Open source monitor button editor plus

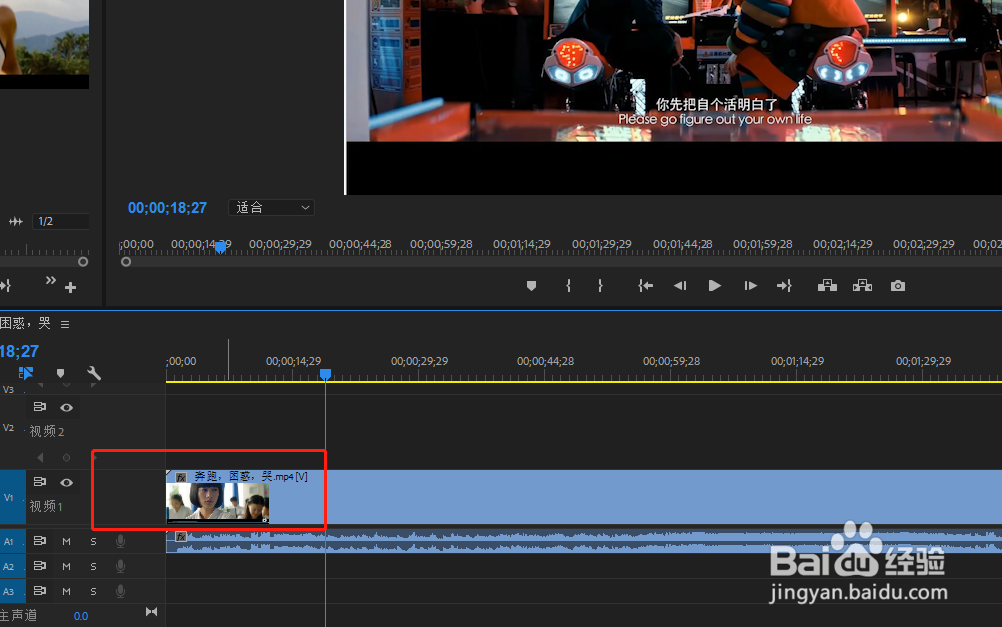(x=70, y=288)
